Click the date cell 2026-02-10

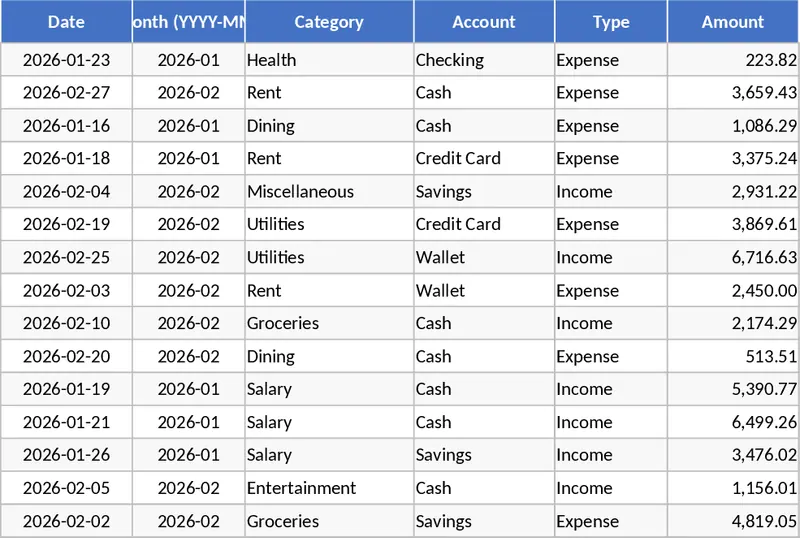66,324
